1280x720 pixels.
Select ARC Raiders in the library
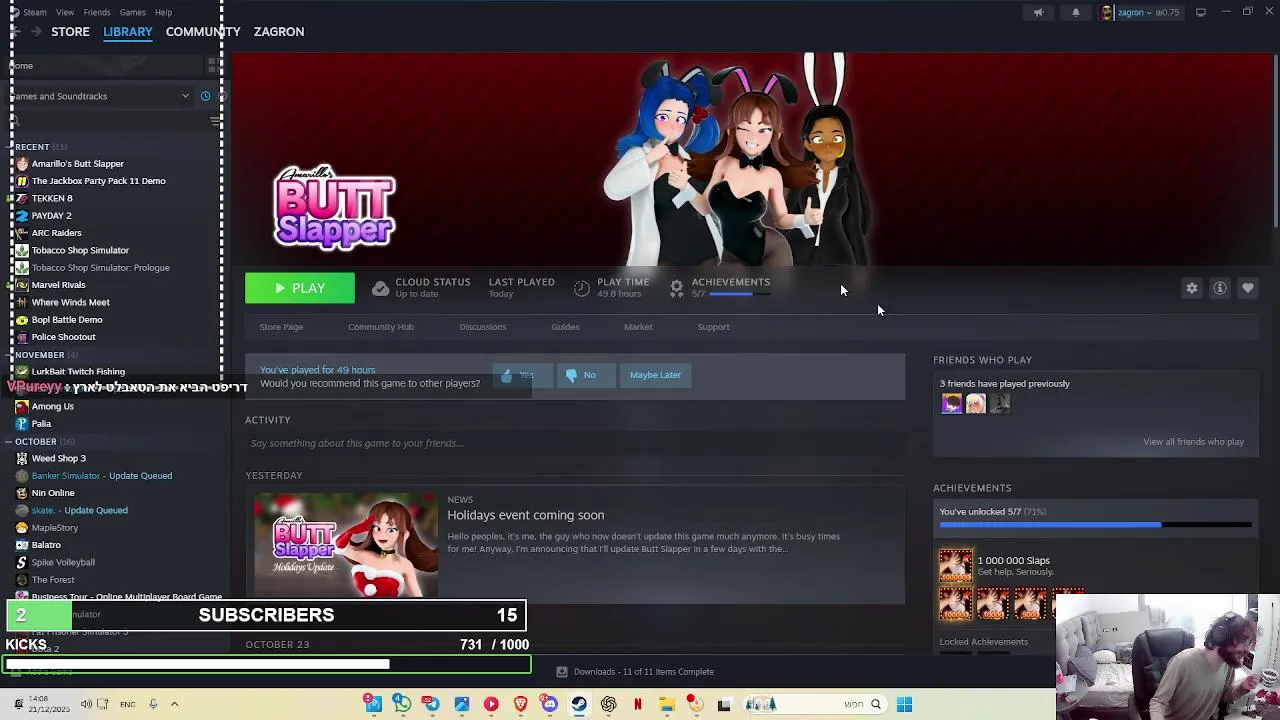tap(56, 233)
